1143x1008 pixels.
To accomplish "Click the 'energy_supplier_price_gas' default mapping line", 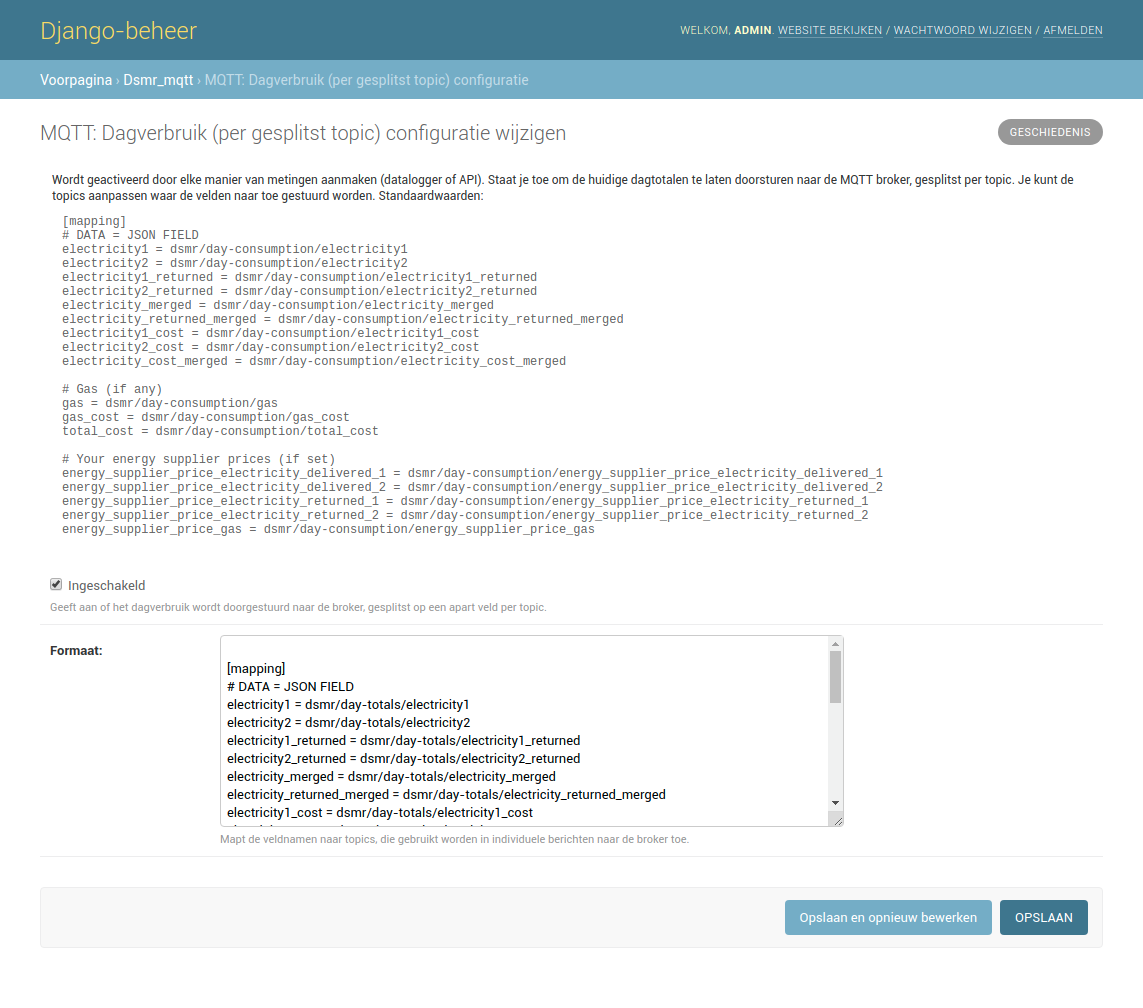I will point(328,529).
